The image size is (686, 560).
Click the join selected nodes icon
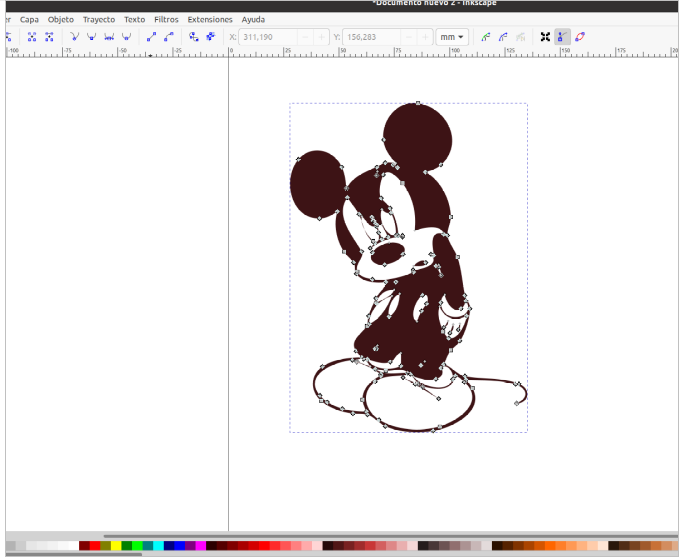click(x=32, y=37)
